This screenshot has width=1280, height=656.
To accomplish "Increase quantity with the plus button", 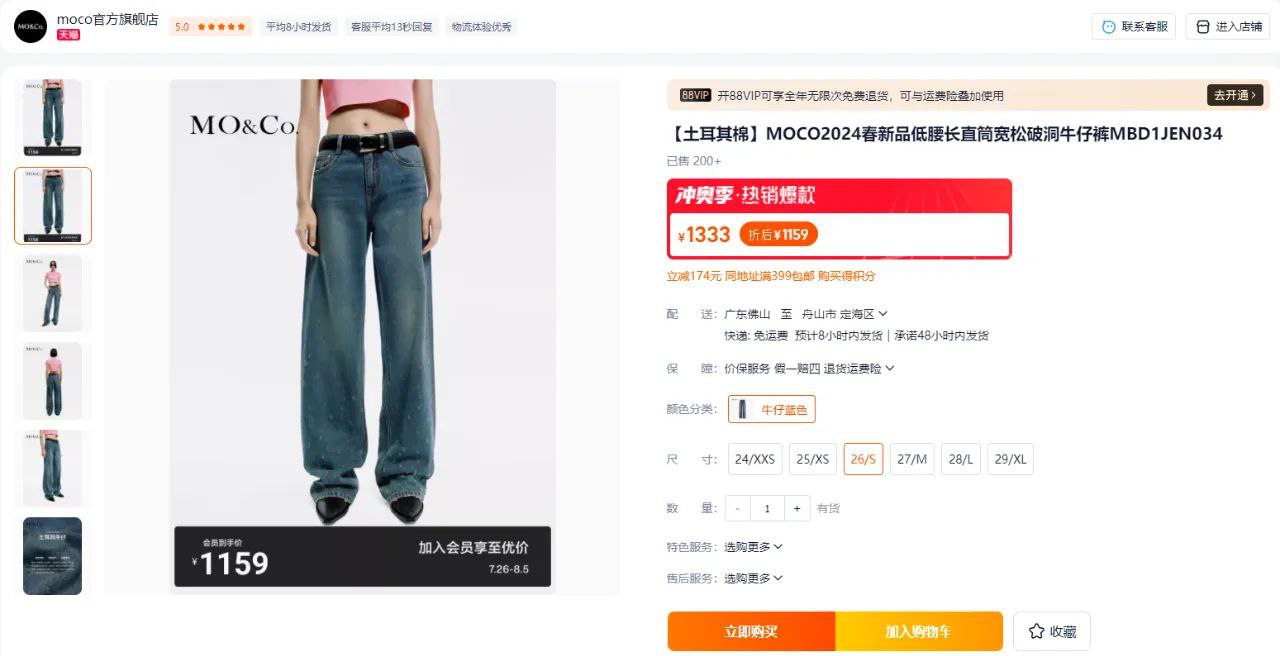I will click(x=797, y=508).
